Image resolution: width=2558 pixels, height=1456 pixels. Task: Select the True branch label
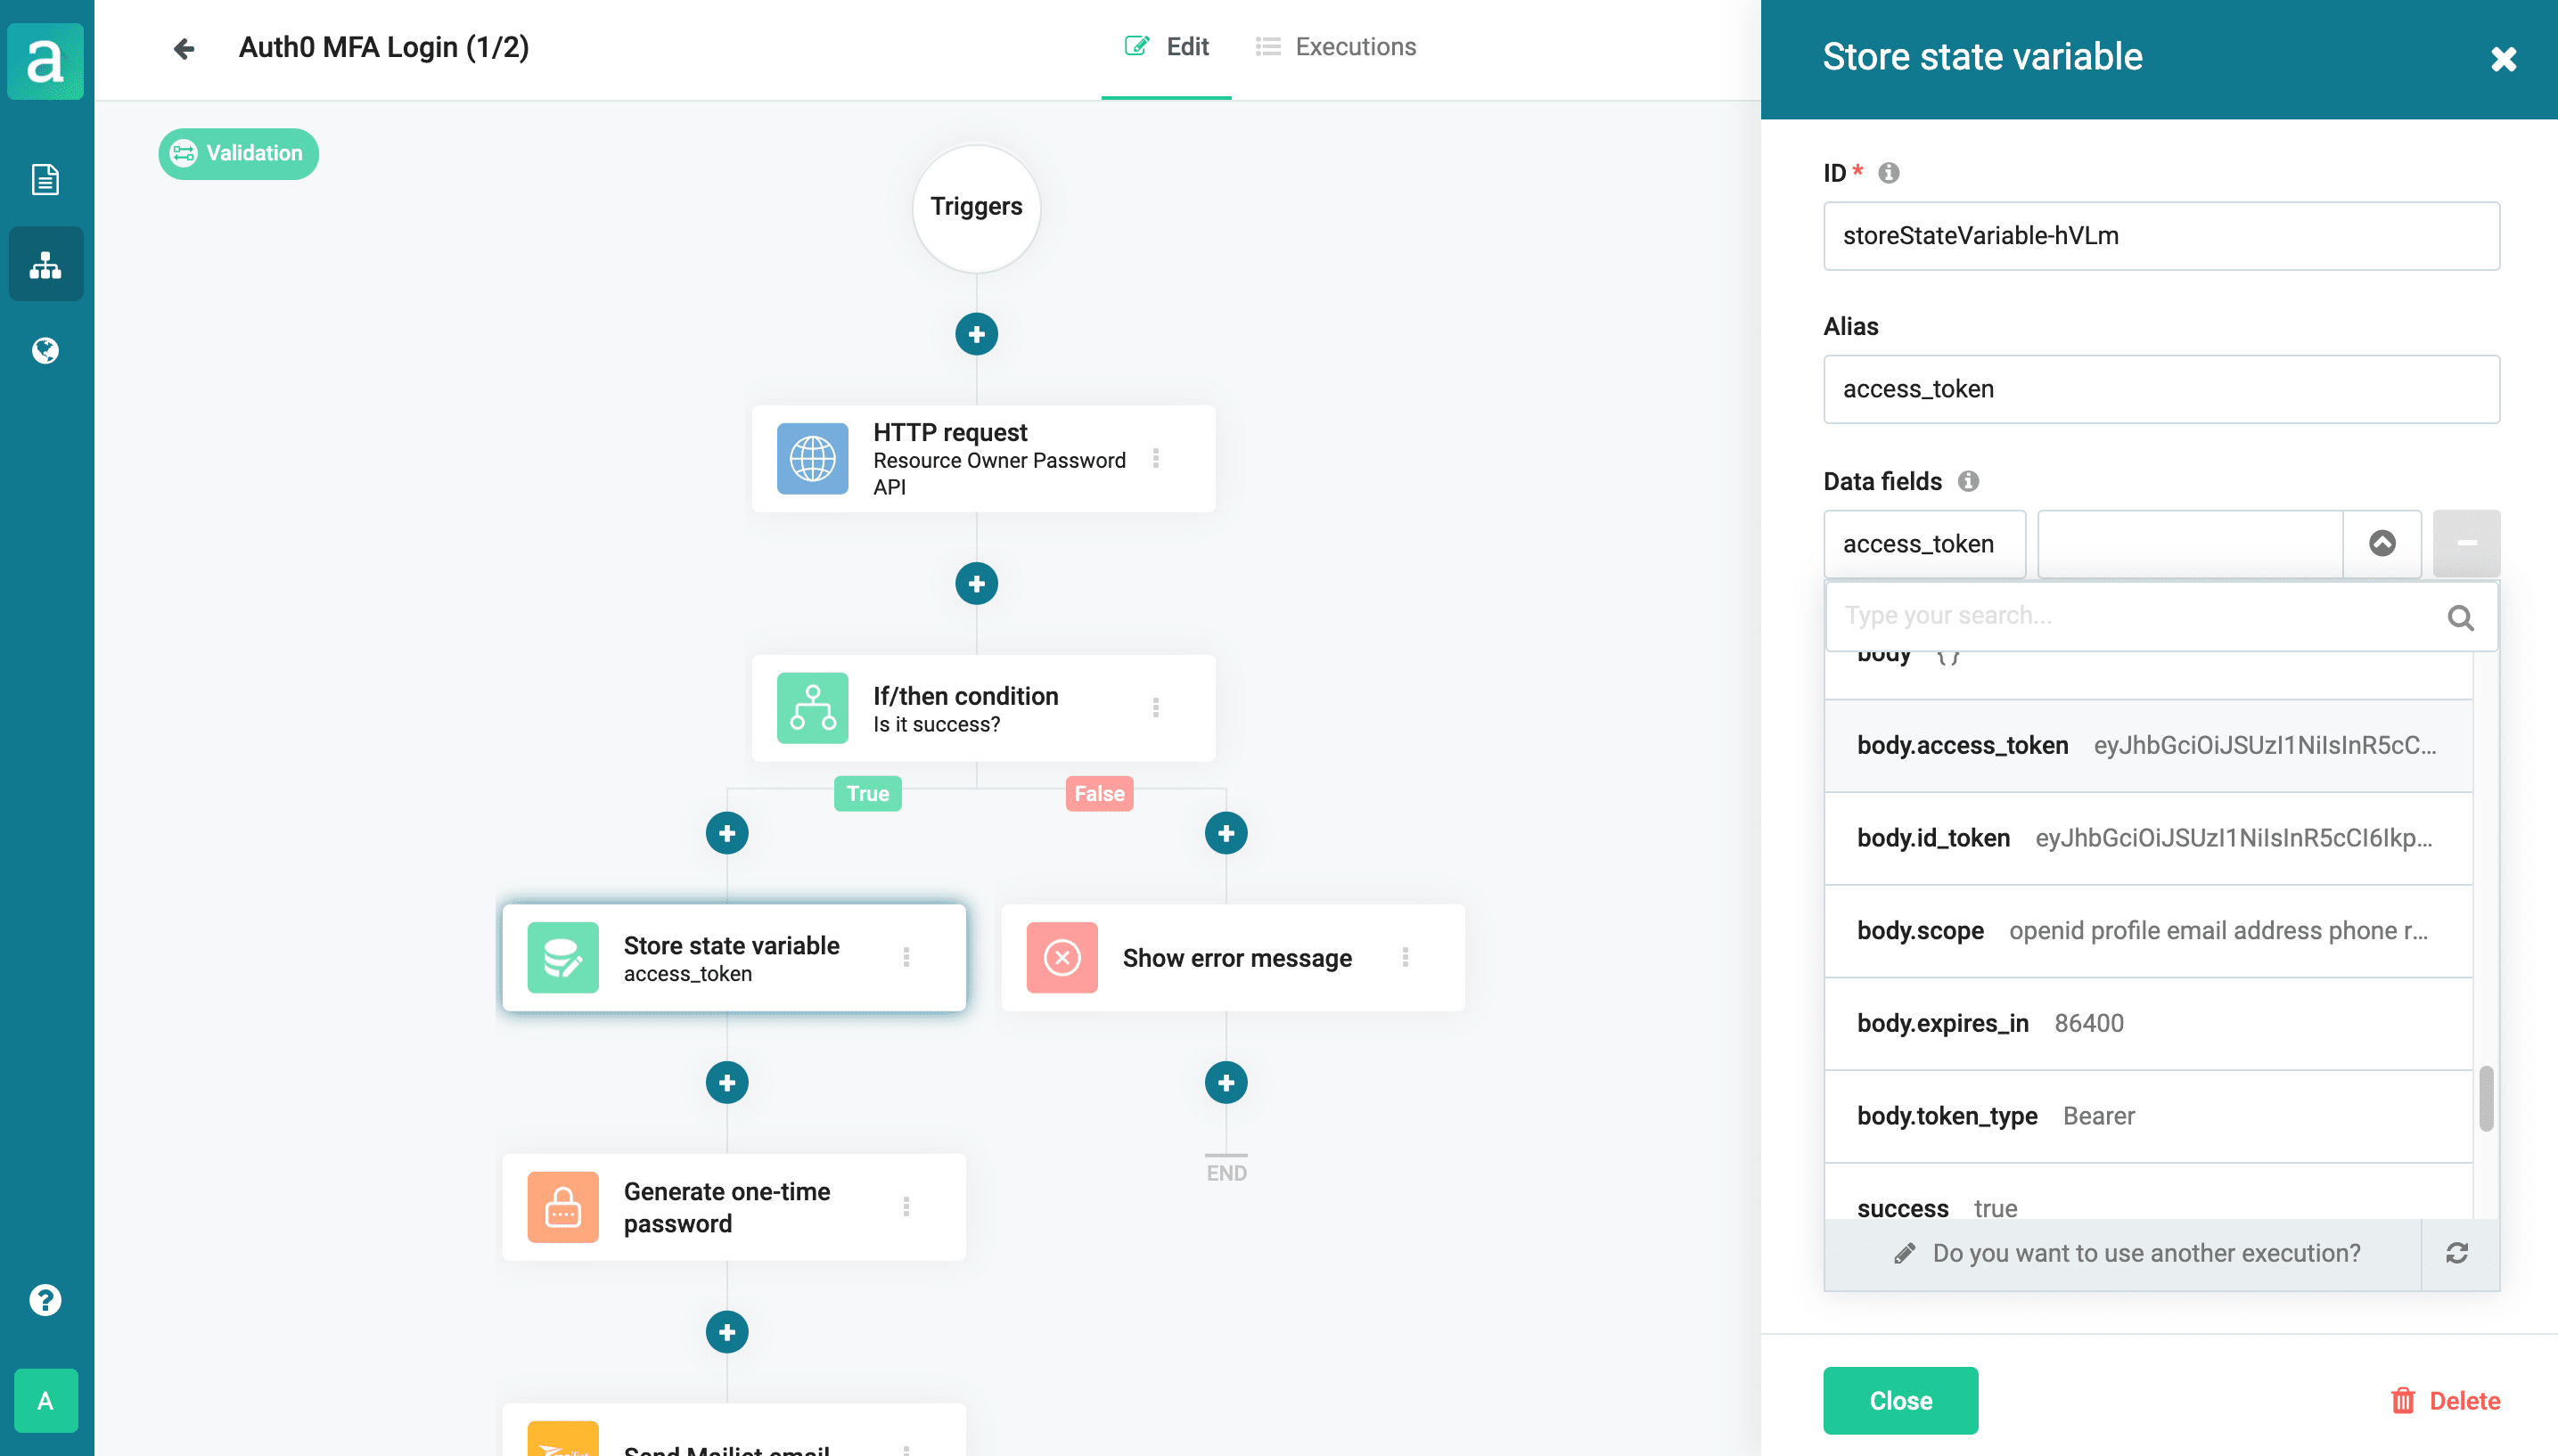coord(868,794)
